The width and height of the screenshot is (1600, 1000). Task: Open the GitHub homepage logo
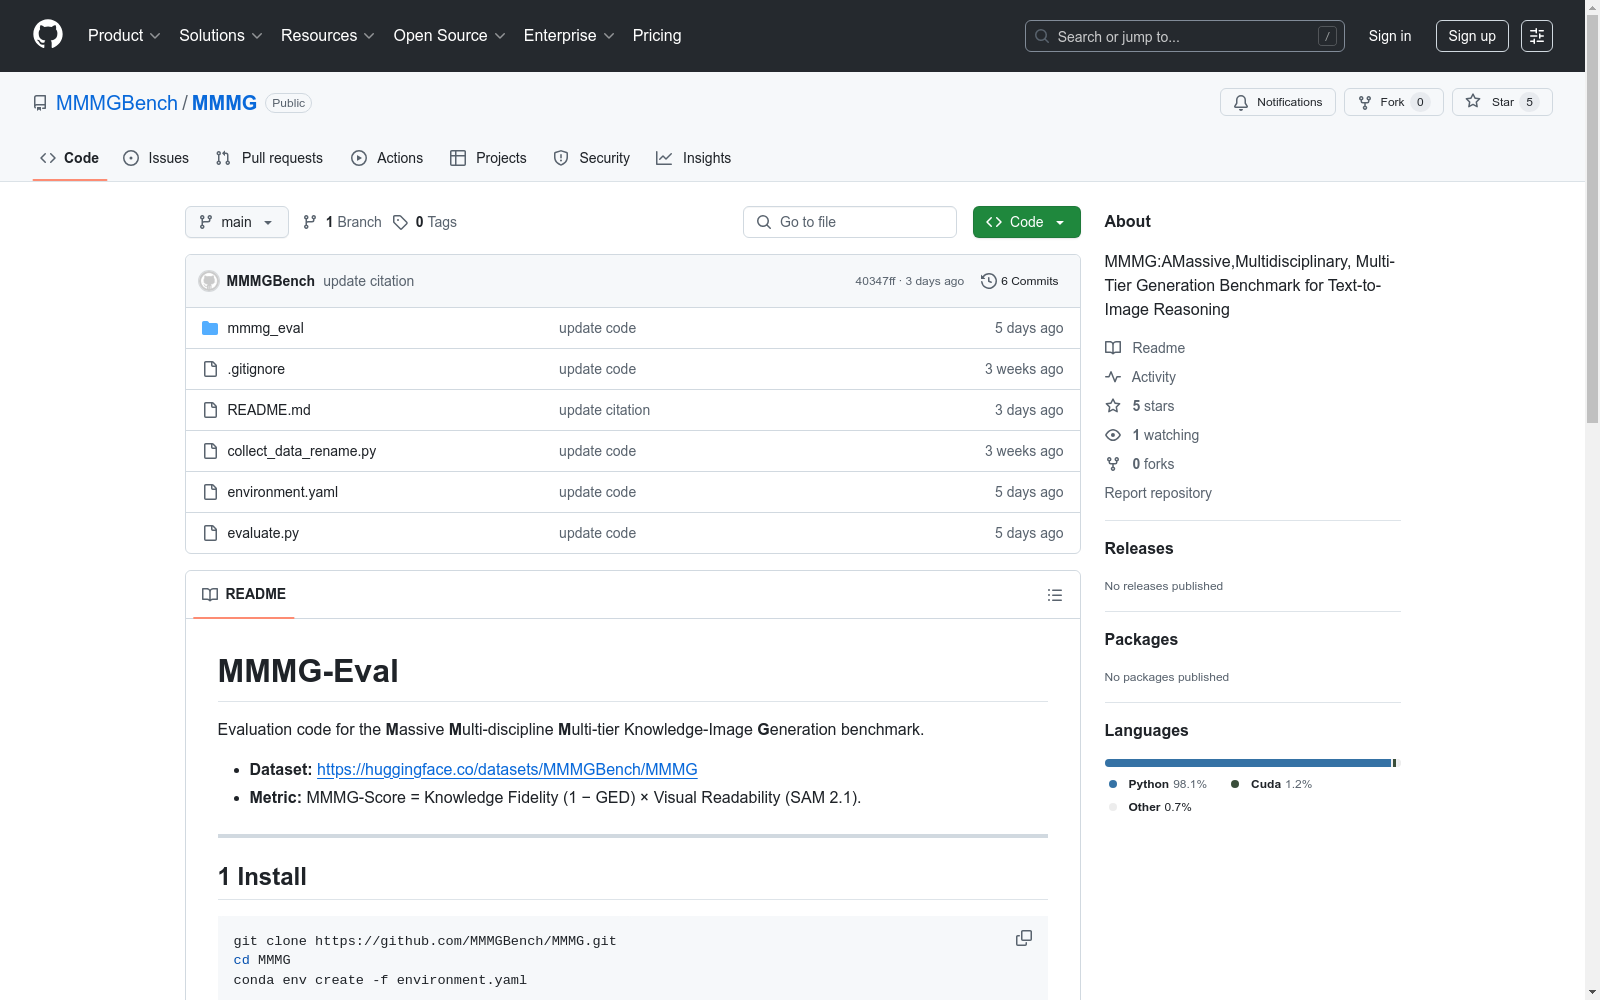pyautogui.click(x=48, y=35)
